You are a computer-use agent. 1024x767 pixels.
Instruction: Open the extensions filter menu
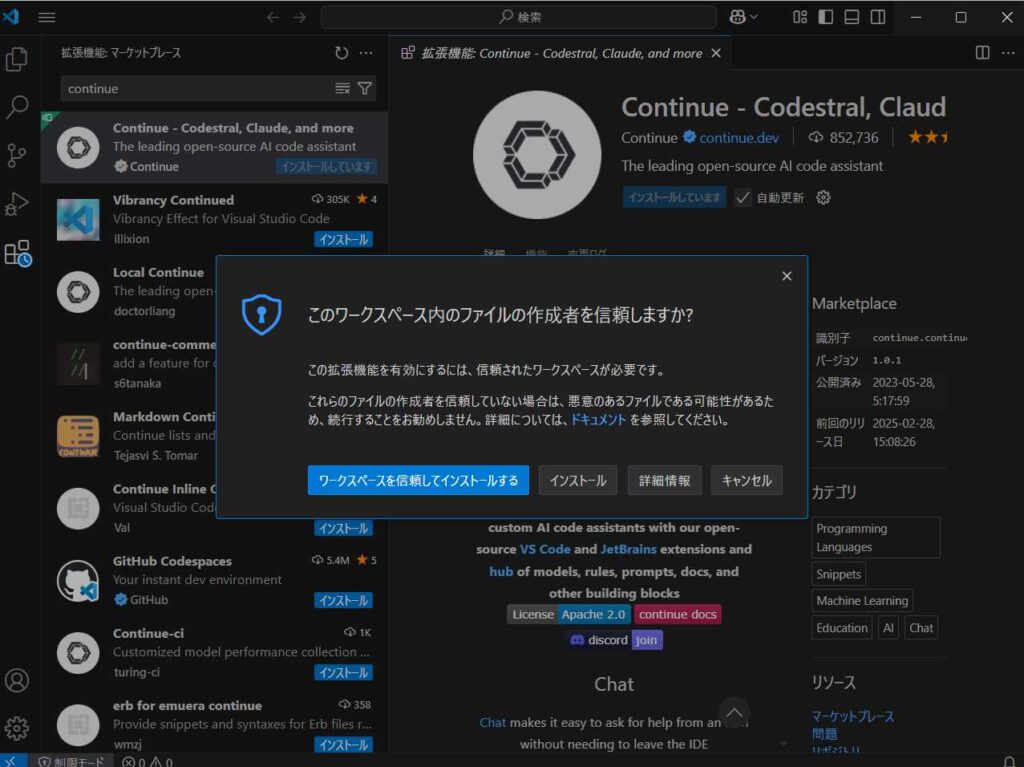(x=364, y=88)
